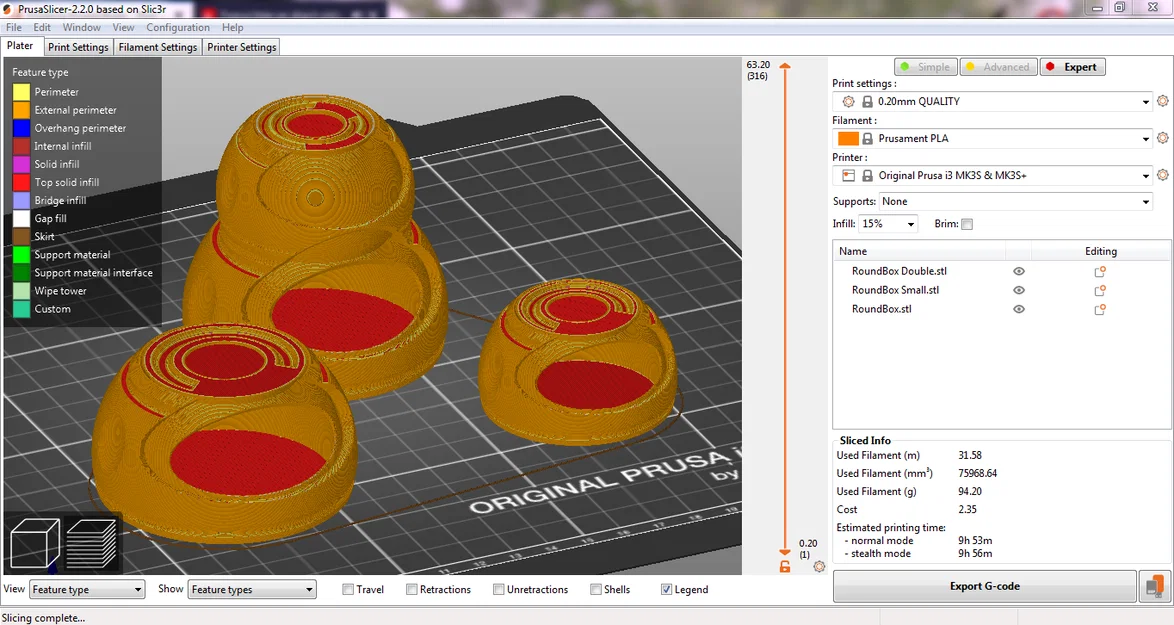Screen dimensions: 1174x625
Task: Open Filament settings gear icon
Action: 1162,138
